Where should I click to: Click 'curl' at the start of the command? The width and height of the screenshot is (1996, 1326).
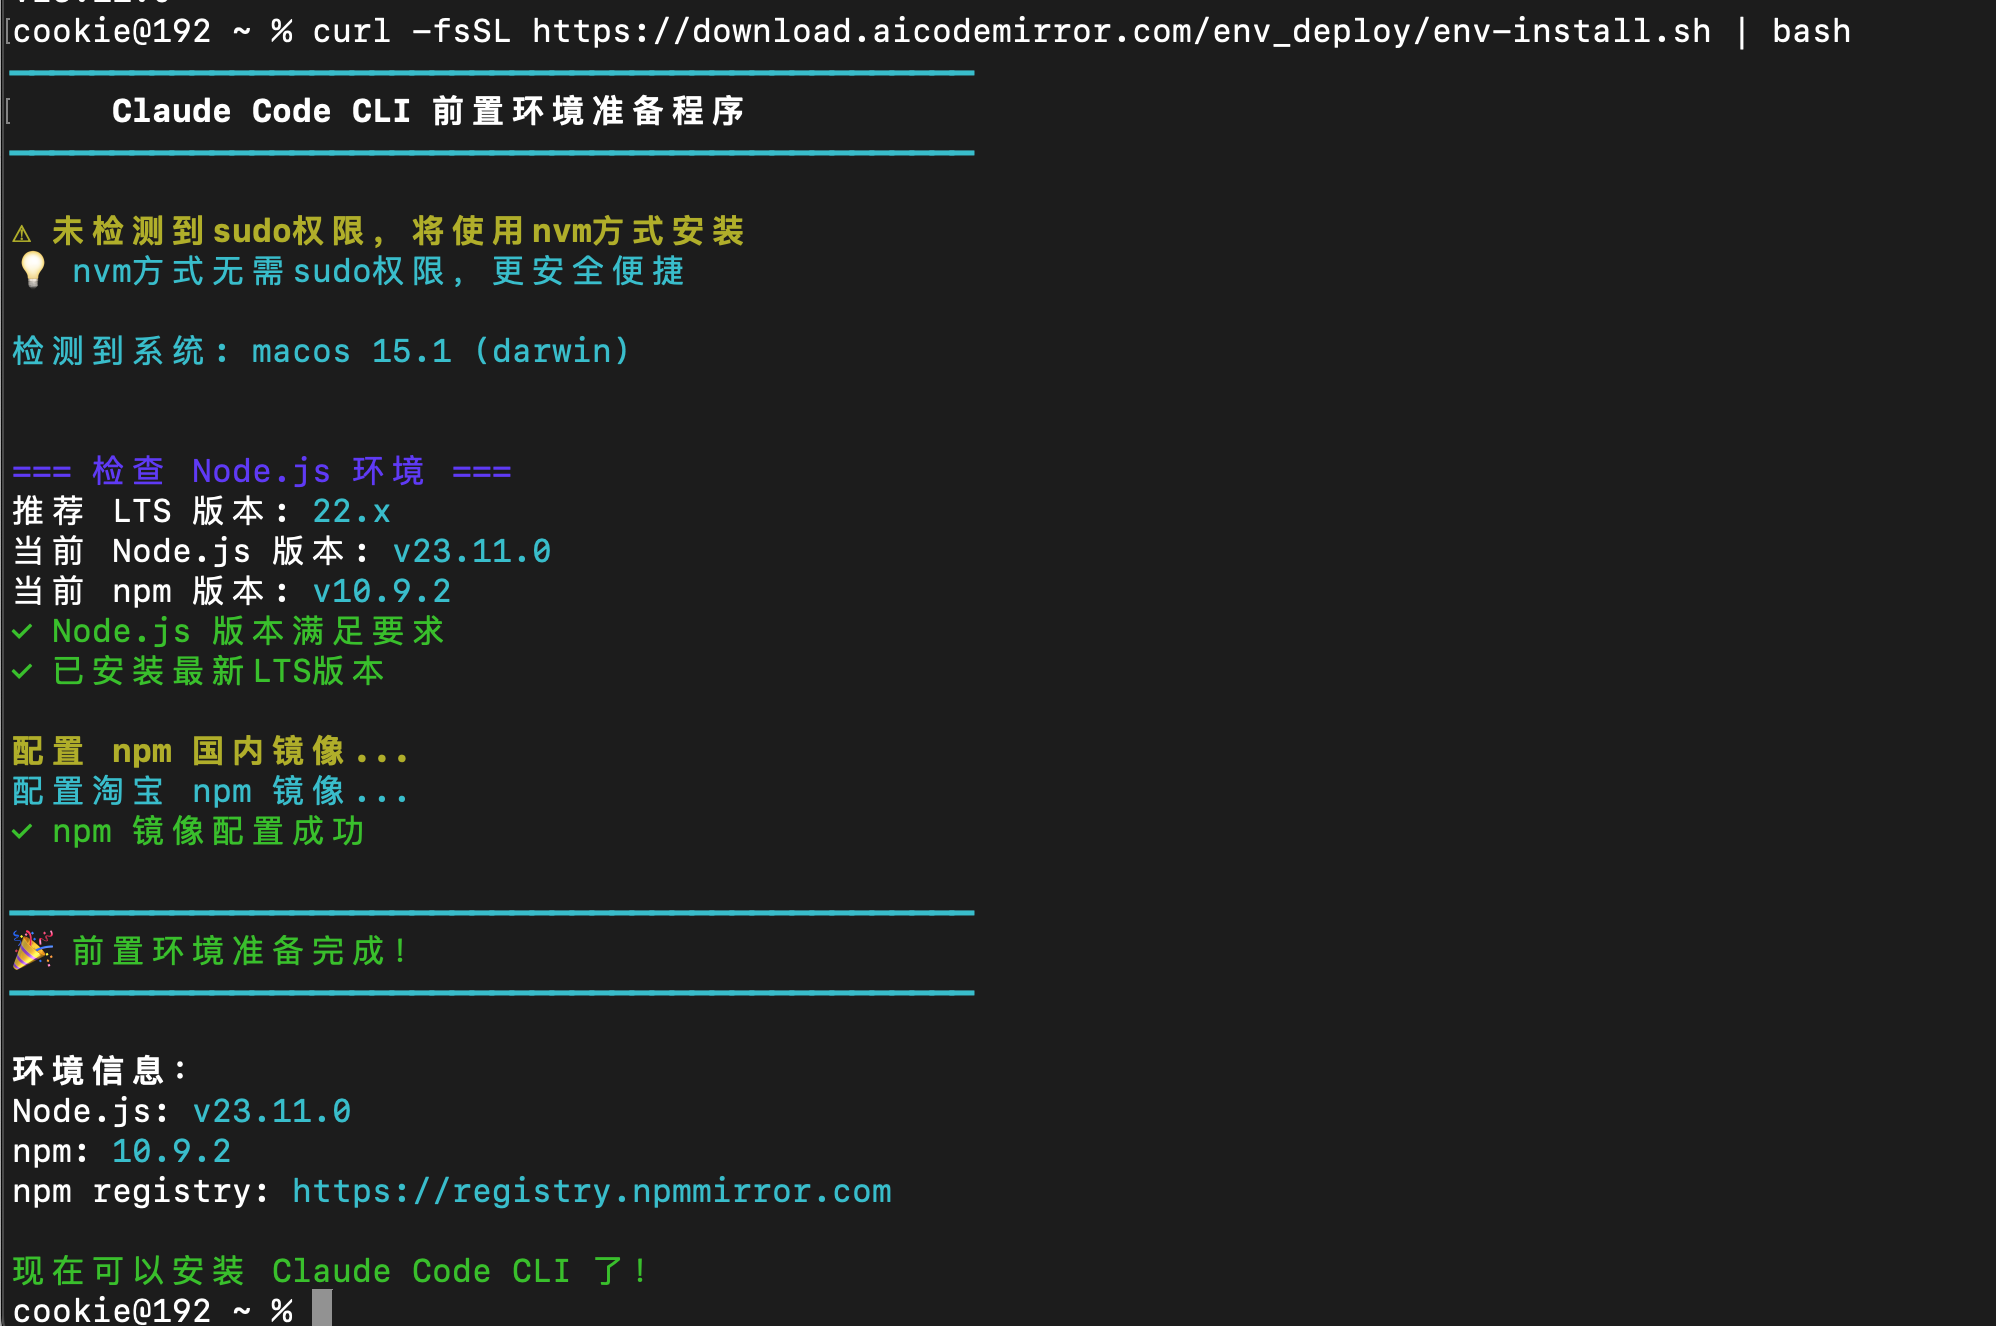351,31
